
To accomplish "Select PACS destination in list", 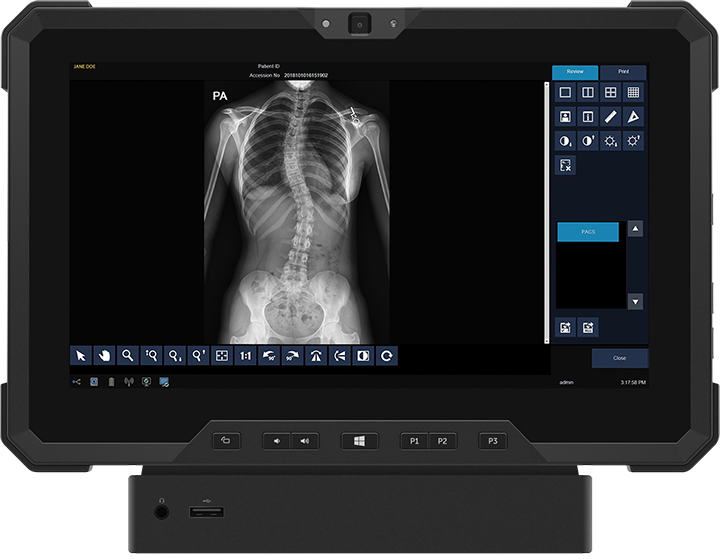I will (x=588, y=231).
